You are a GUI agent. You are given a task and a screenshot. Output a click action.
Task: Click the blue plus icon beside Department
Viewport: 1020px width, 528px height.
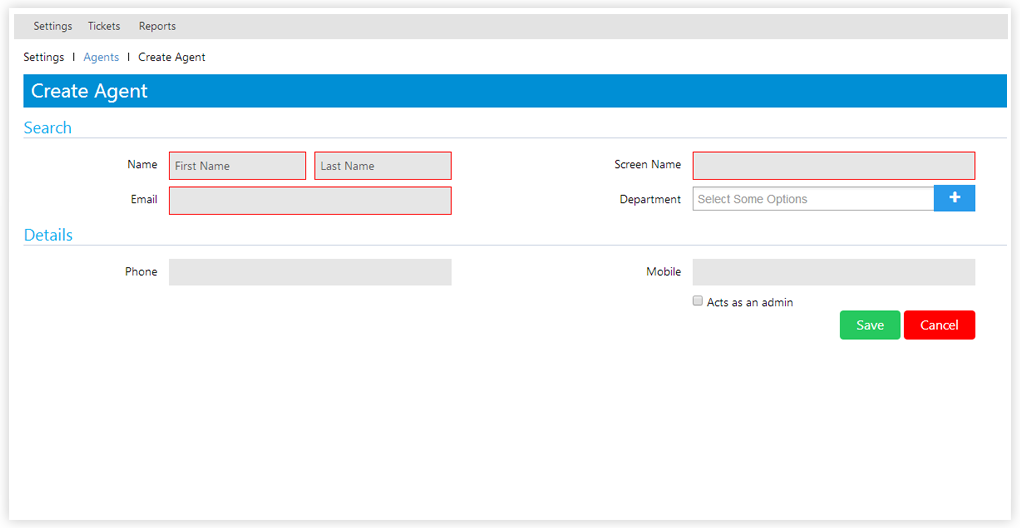[x=954, y=198]
